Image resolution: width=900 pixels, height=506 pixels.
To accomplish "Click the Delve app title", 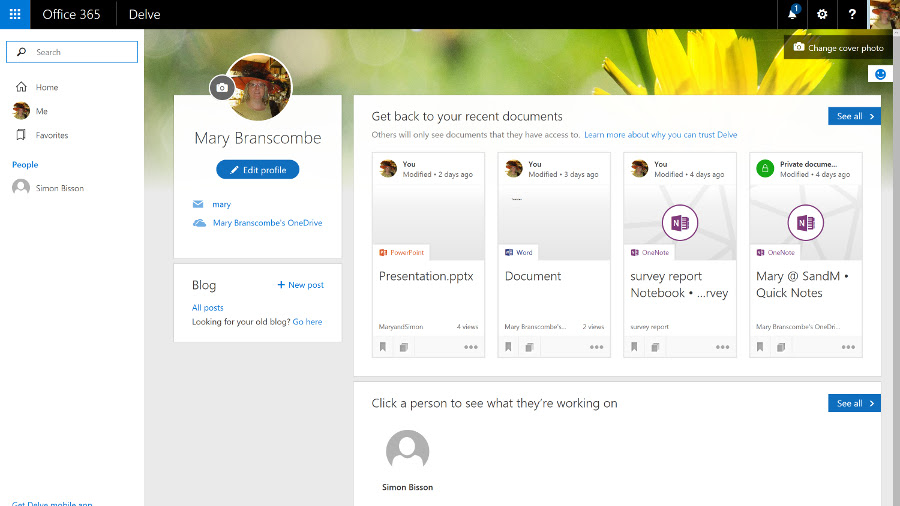I will [x=145, y=14].
